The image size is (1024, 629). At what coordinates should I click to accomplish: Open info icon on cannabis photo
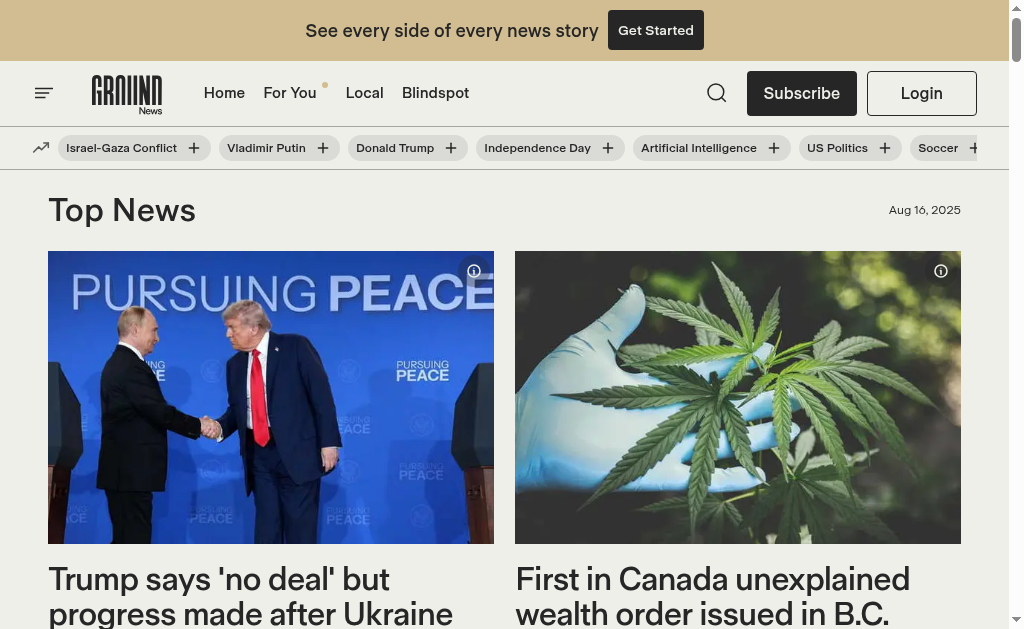(940, 271)
